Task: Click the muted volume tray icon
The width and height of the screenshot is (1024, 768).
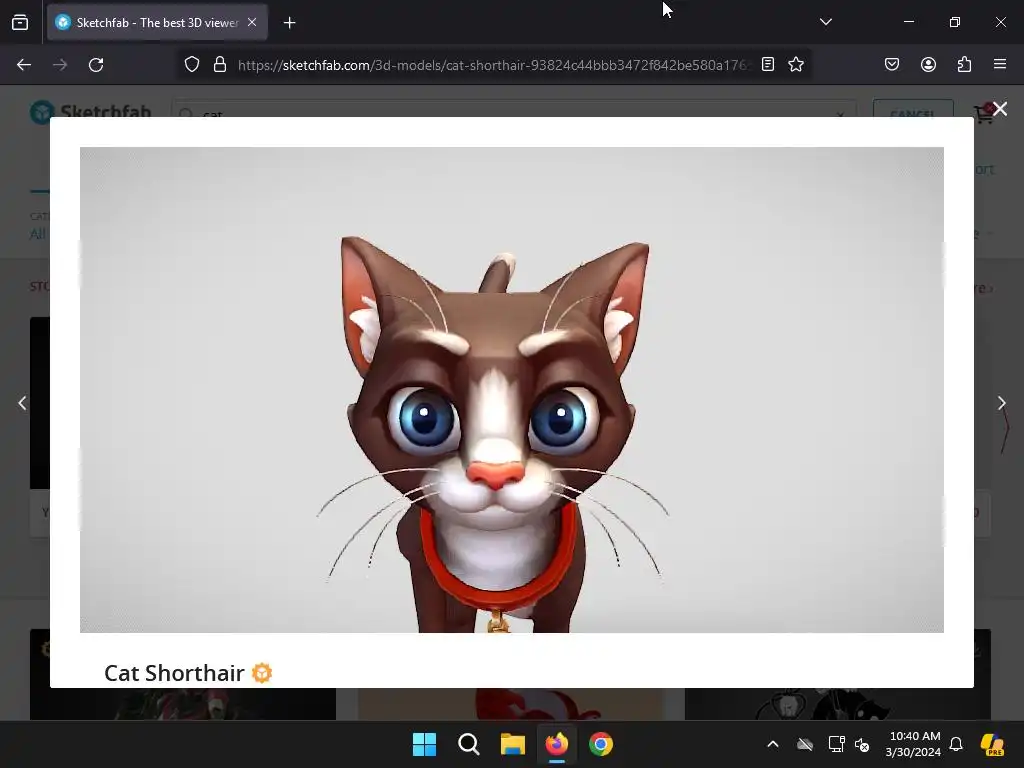Action: coord(862,744)
